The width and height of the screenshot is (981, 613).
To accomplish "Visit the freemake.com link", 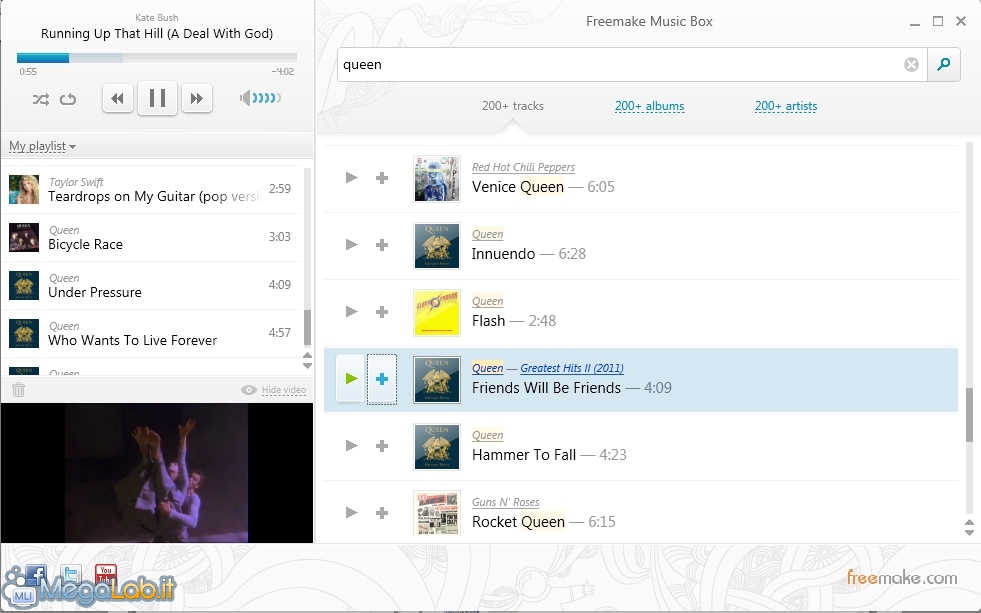I will tap(902, 577).
